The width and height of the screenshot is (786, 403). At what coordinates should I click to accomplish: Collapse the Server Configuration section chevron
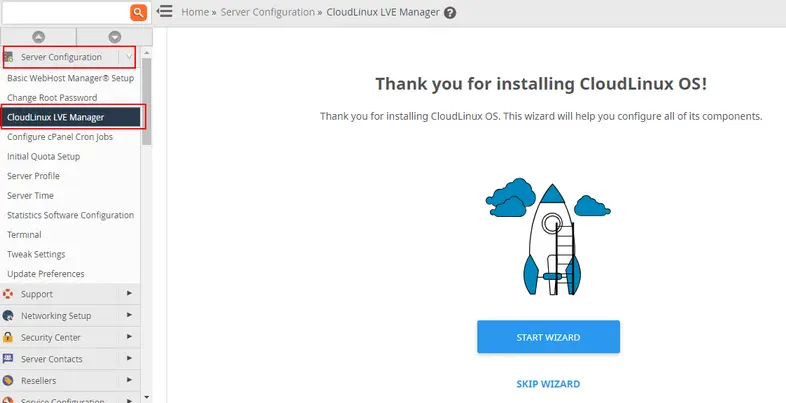129,57
